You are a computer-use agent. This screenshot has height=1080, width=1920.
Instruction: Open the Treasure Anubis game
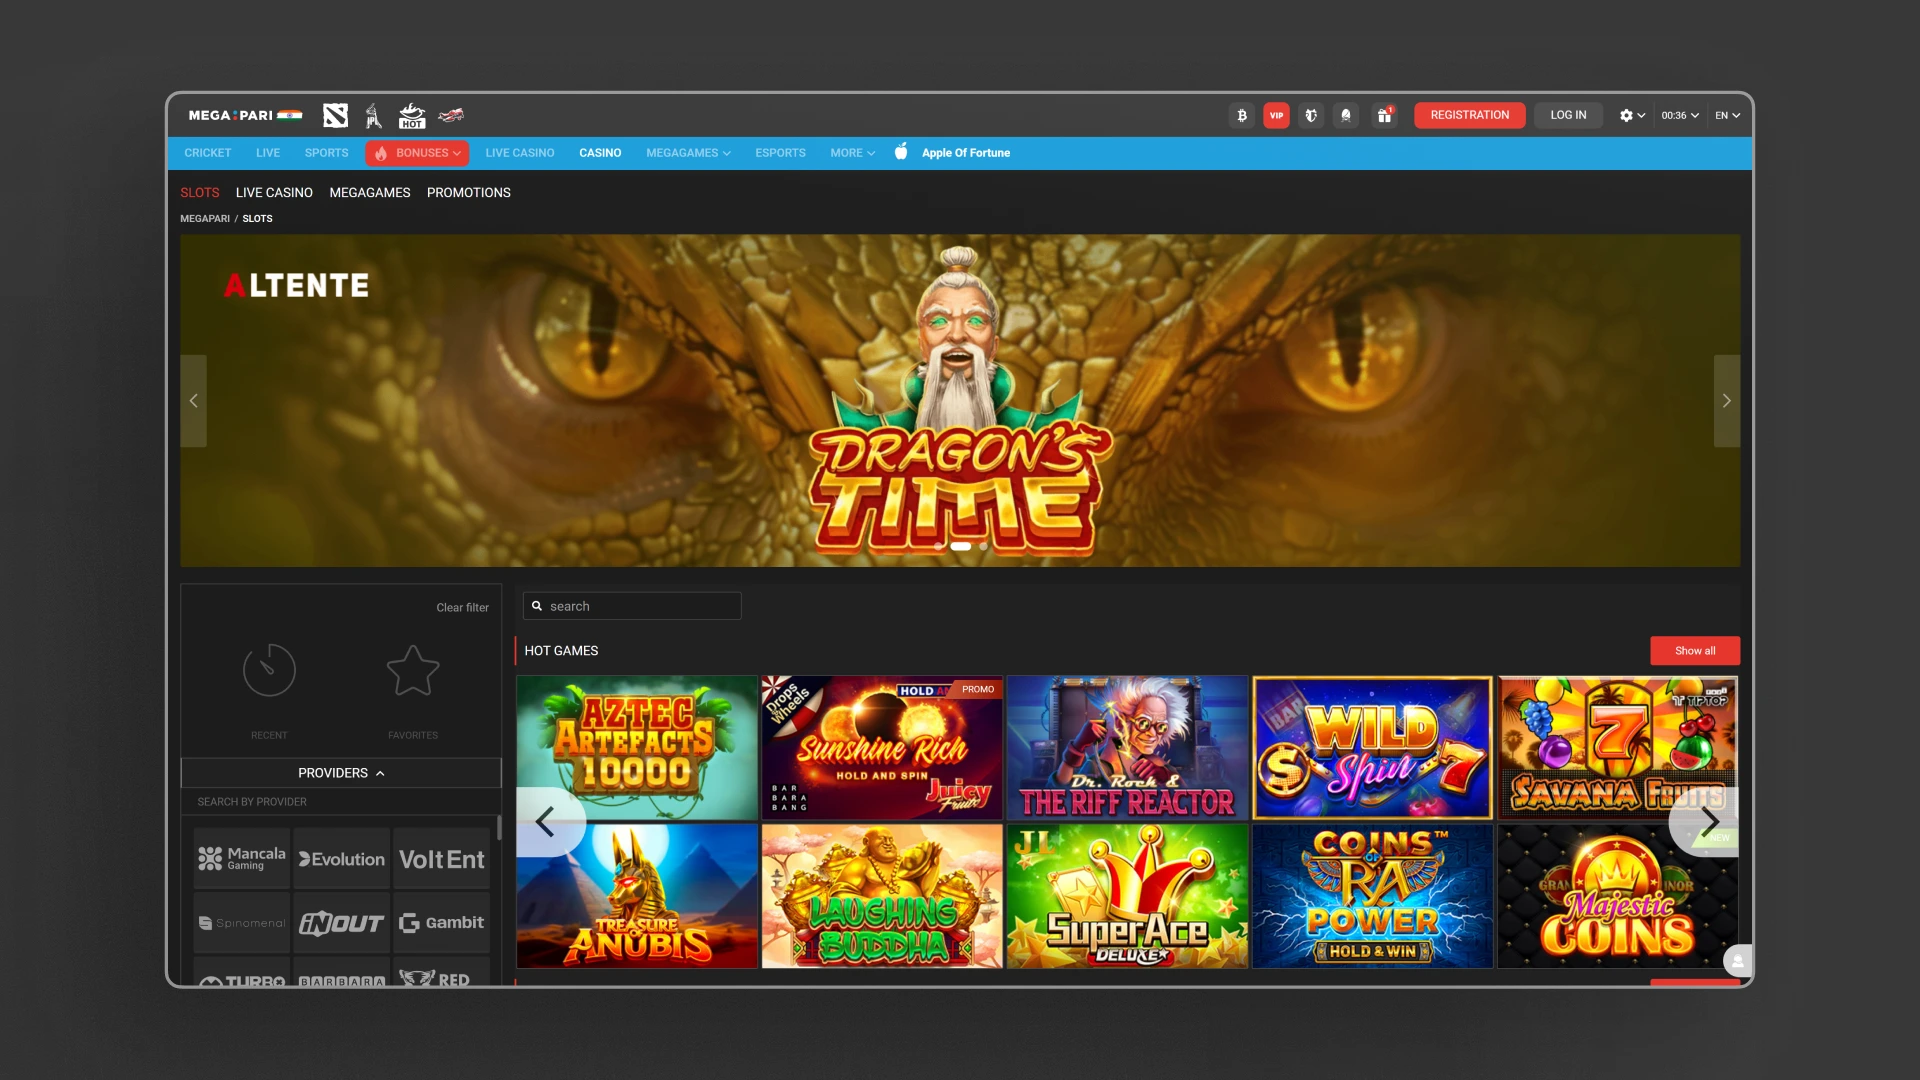pyautogui.click(x=637, y=896)
